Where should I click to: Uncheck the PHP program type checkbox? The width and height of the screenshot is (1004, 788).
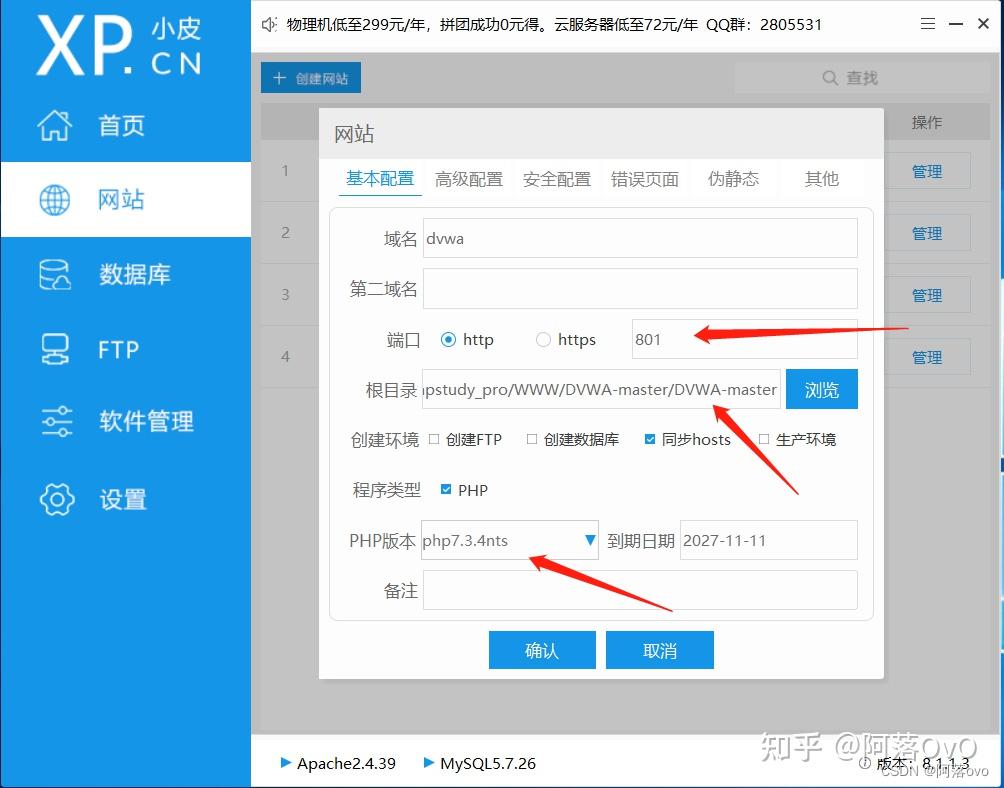446,490
